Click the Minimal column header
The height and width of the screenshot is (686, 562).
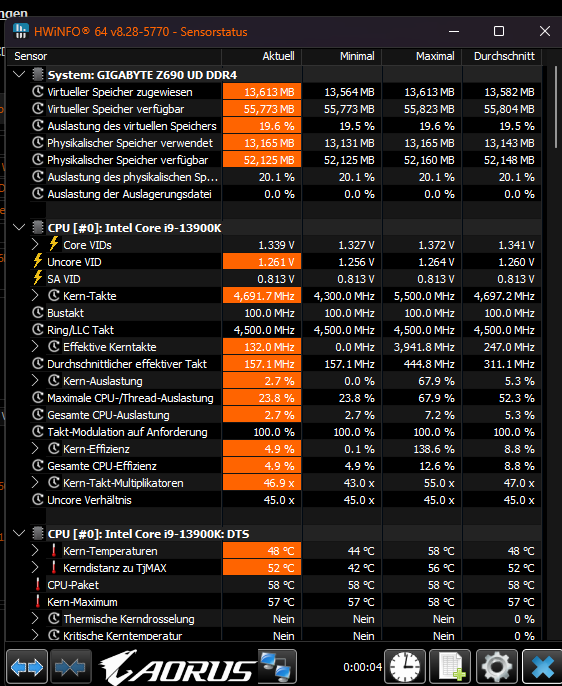pos(342,56)
